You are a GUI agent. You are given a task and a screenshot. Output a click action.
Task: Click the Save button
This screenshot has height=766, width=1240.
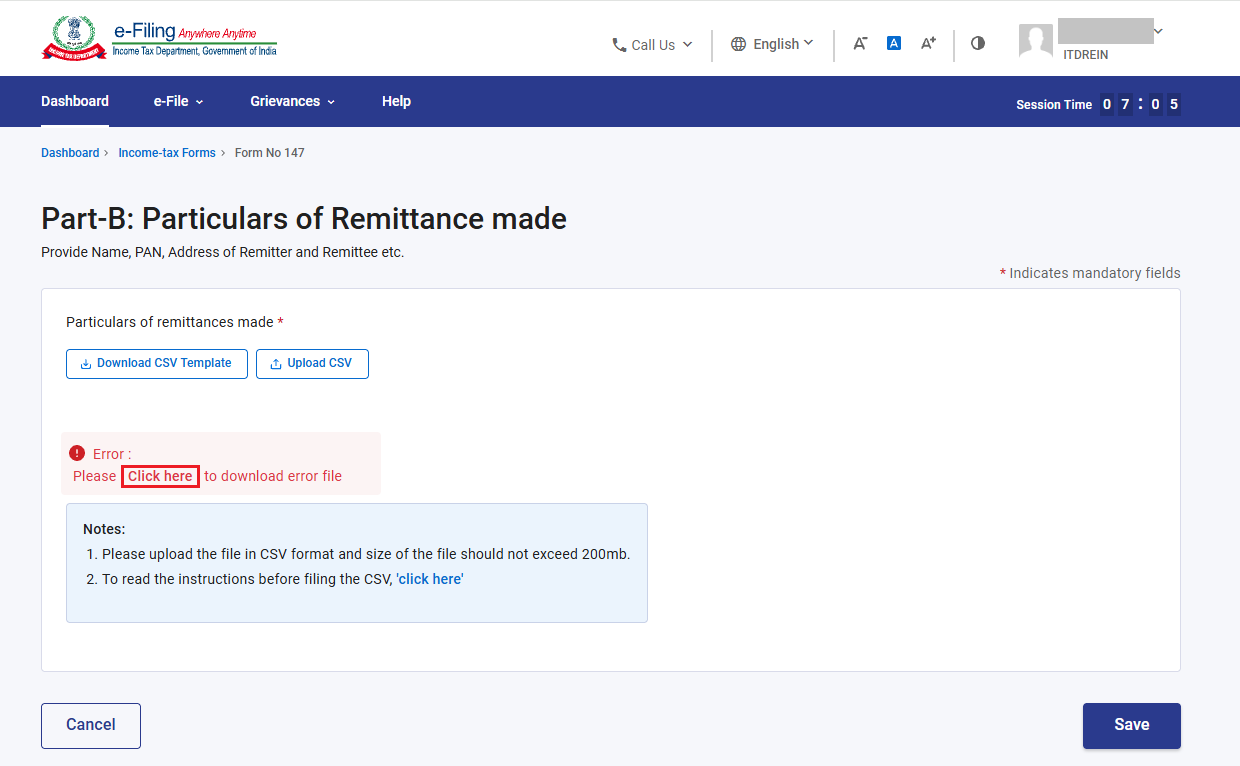(1132, 726)
